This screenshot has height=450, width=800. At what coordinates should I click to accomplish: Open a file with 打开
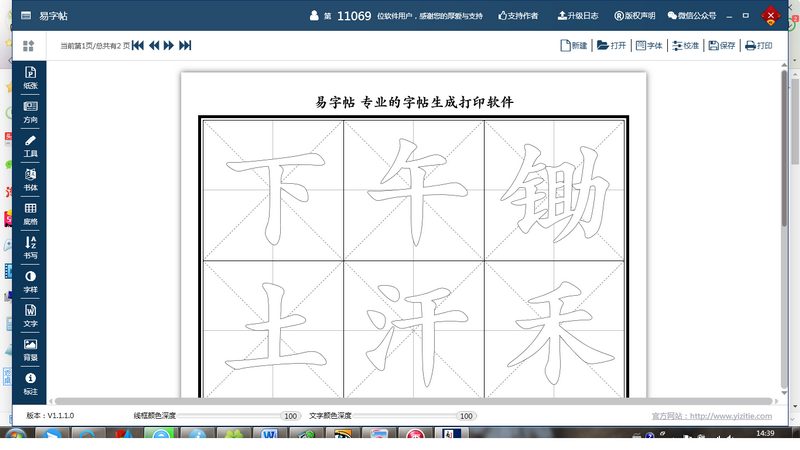[611, 45]
